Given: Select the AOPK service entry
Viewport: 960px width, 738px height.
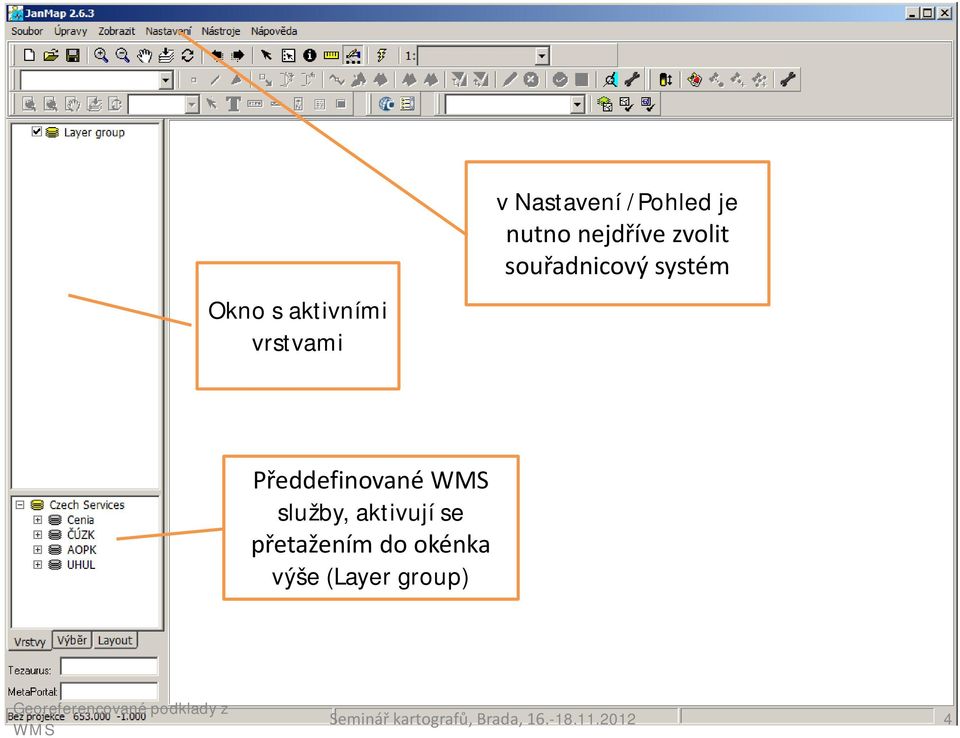Looking at the screenshot, I should [81, 550].
